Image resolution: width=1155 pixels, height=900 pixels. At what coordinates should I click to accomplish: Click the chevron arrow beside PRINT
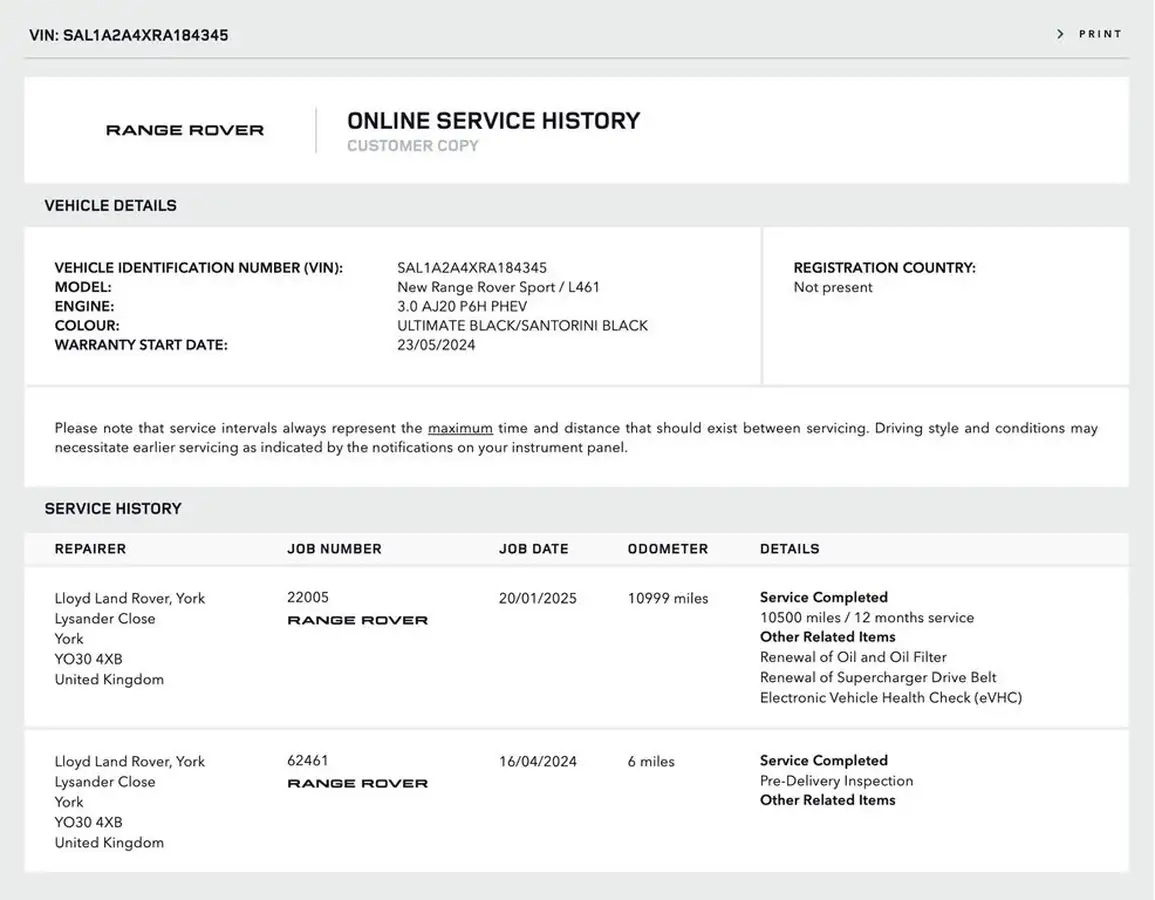click(1061, 34)
